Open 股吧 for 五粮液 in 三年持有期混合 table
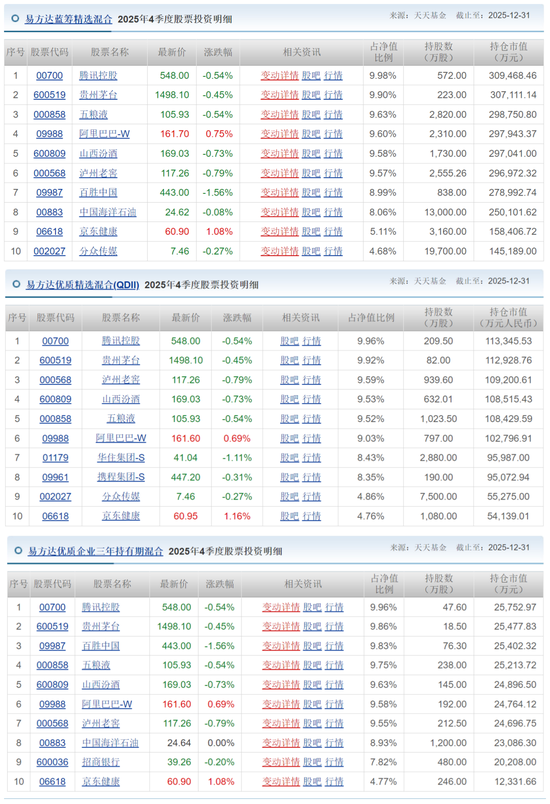550x804 pixels. pyautogui.click(x=312, y=665)
